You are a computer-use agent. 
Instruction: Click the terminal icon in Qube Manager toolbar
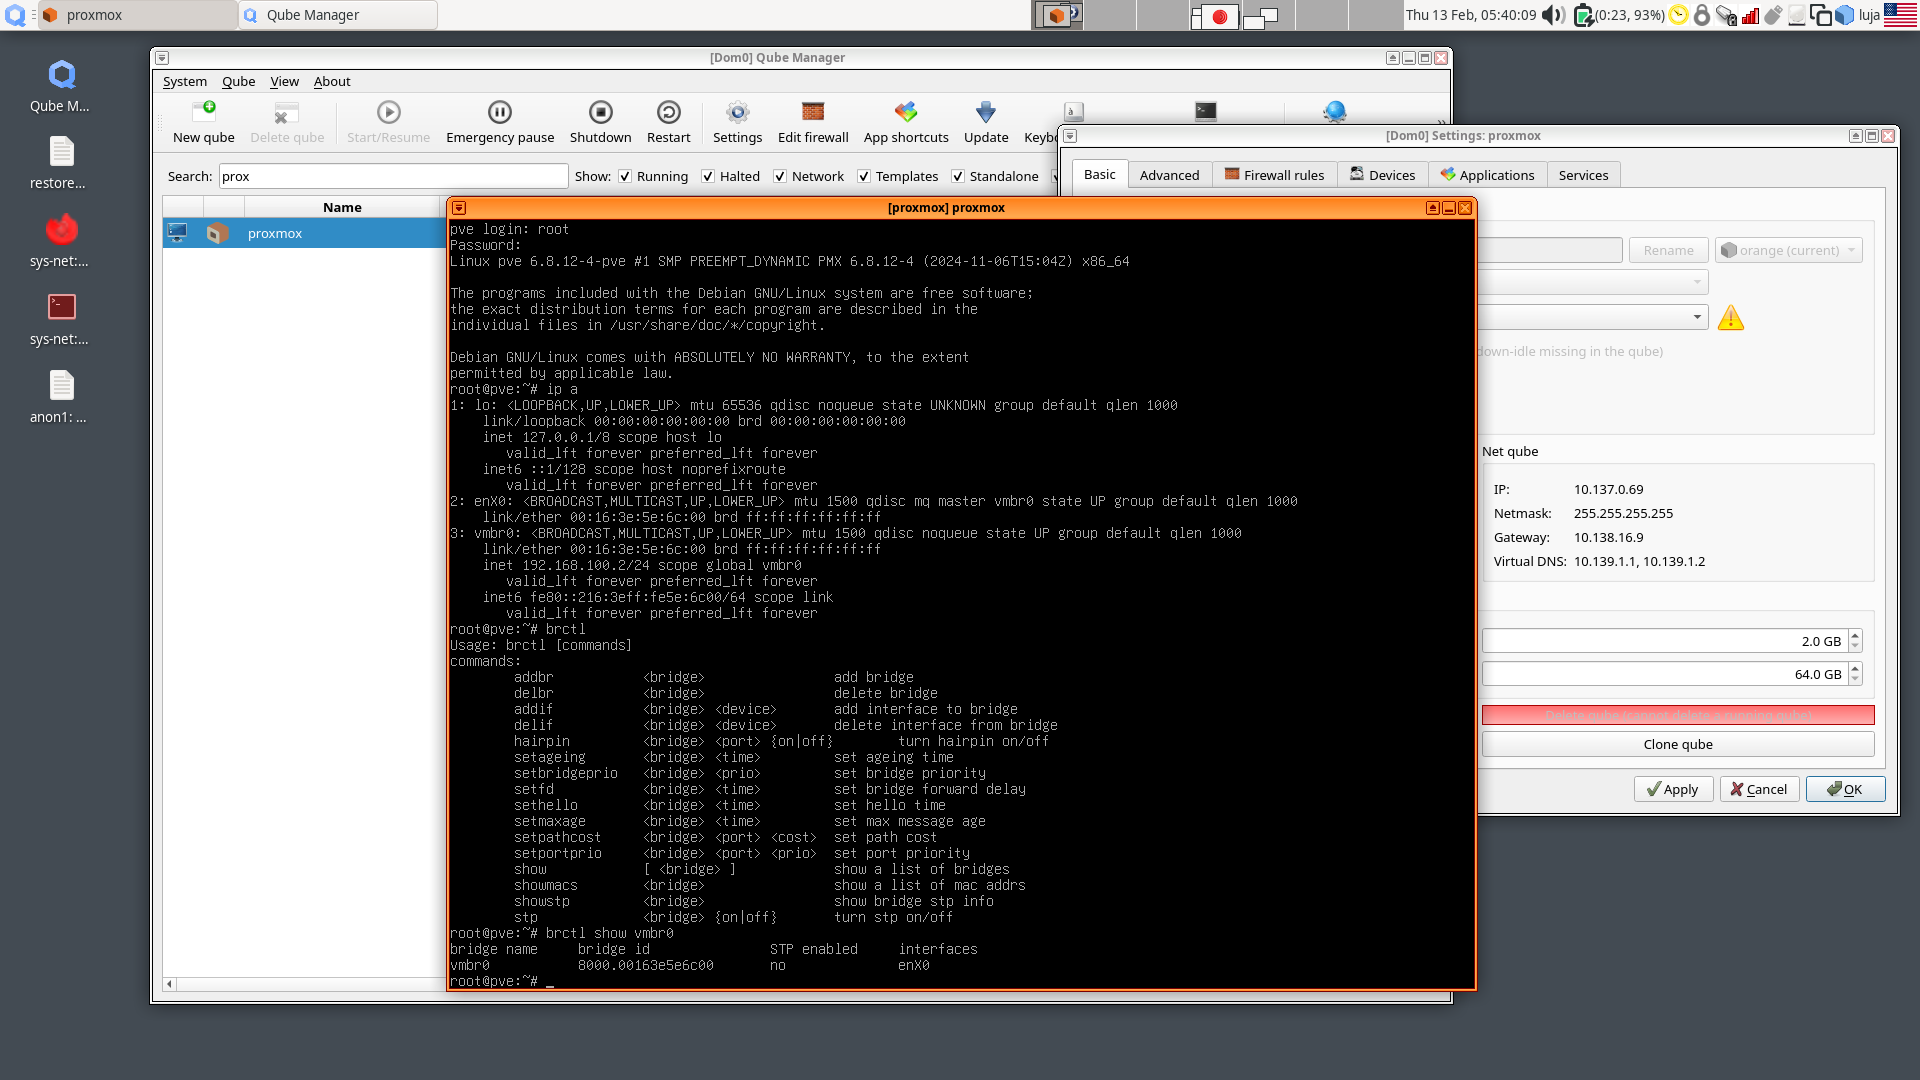1206,112
